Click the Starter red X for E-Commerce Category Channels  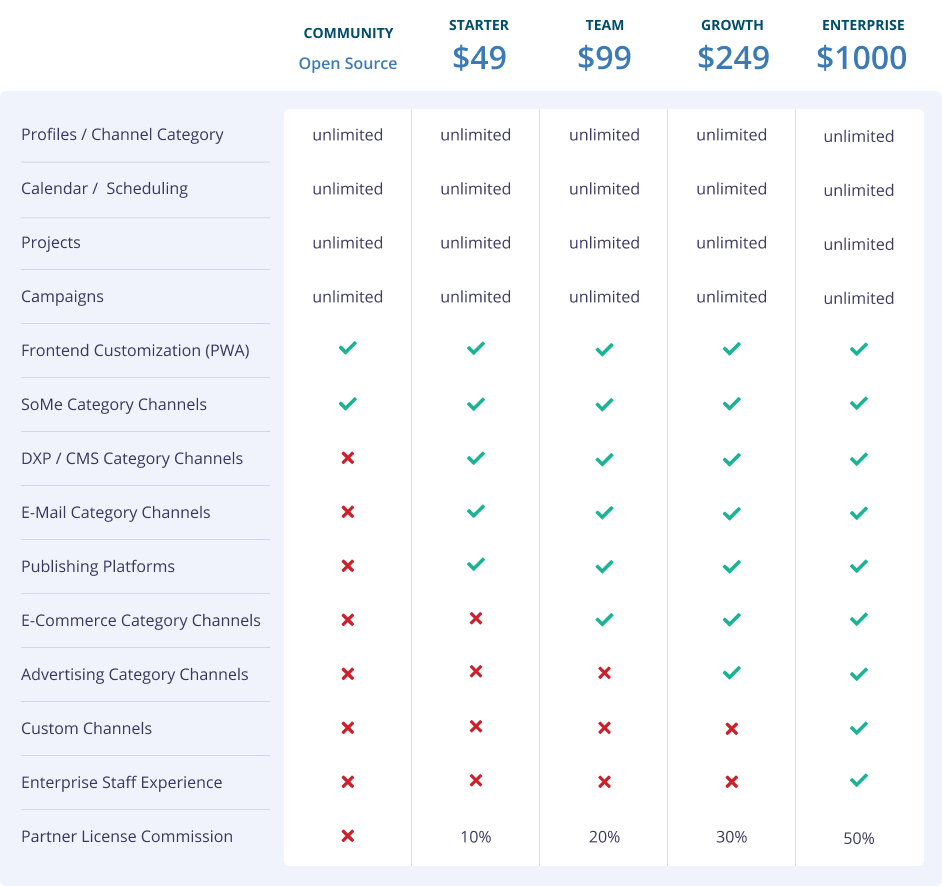476,619
